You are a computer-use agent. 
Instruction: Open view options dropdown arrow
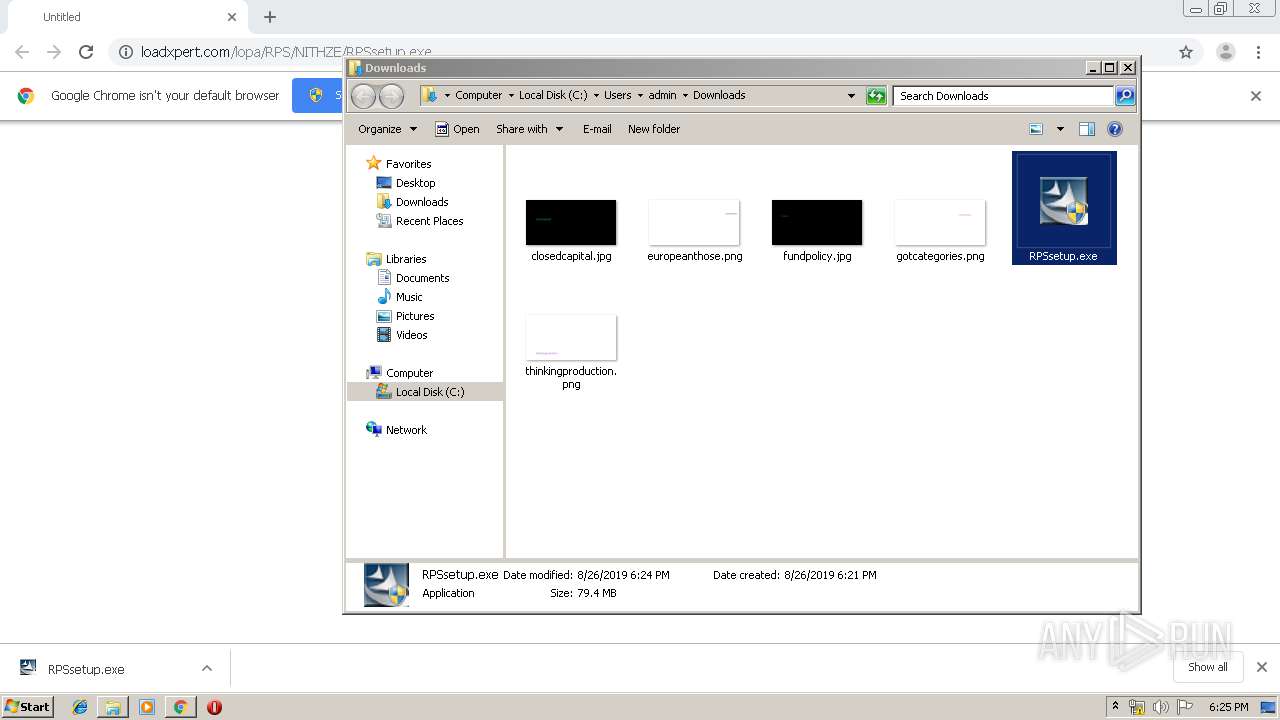tap(1060, 129)
